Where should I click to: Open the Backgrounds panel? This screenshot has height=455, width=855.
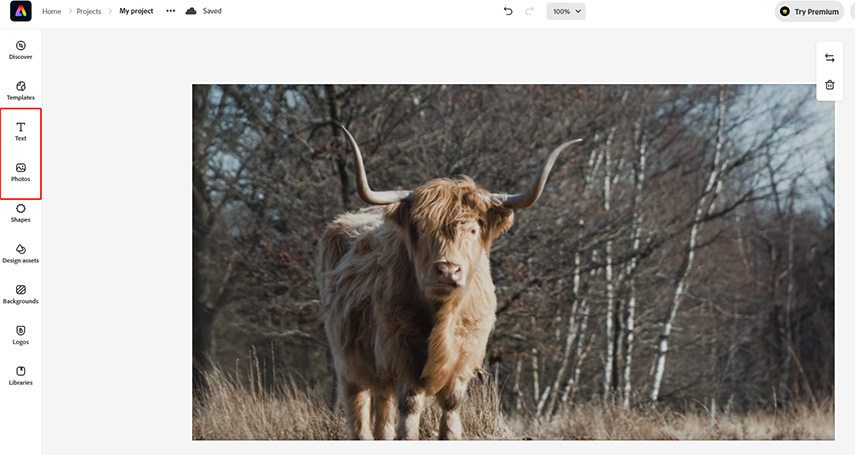(x=20, y=294)
